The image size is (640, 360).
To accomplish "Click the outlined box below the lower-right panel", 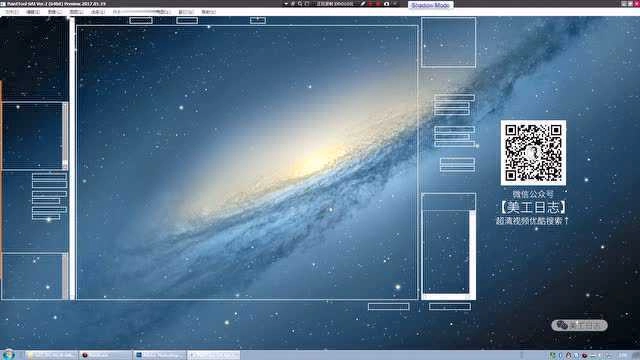I will click(450, 307).
